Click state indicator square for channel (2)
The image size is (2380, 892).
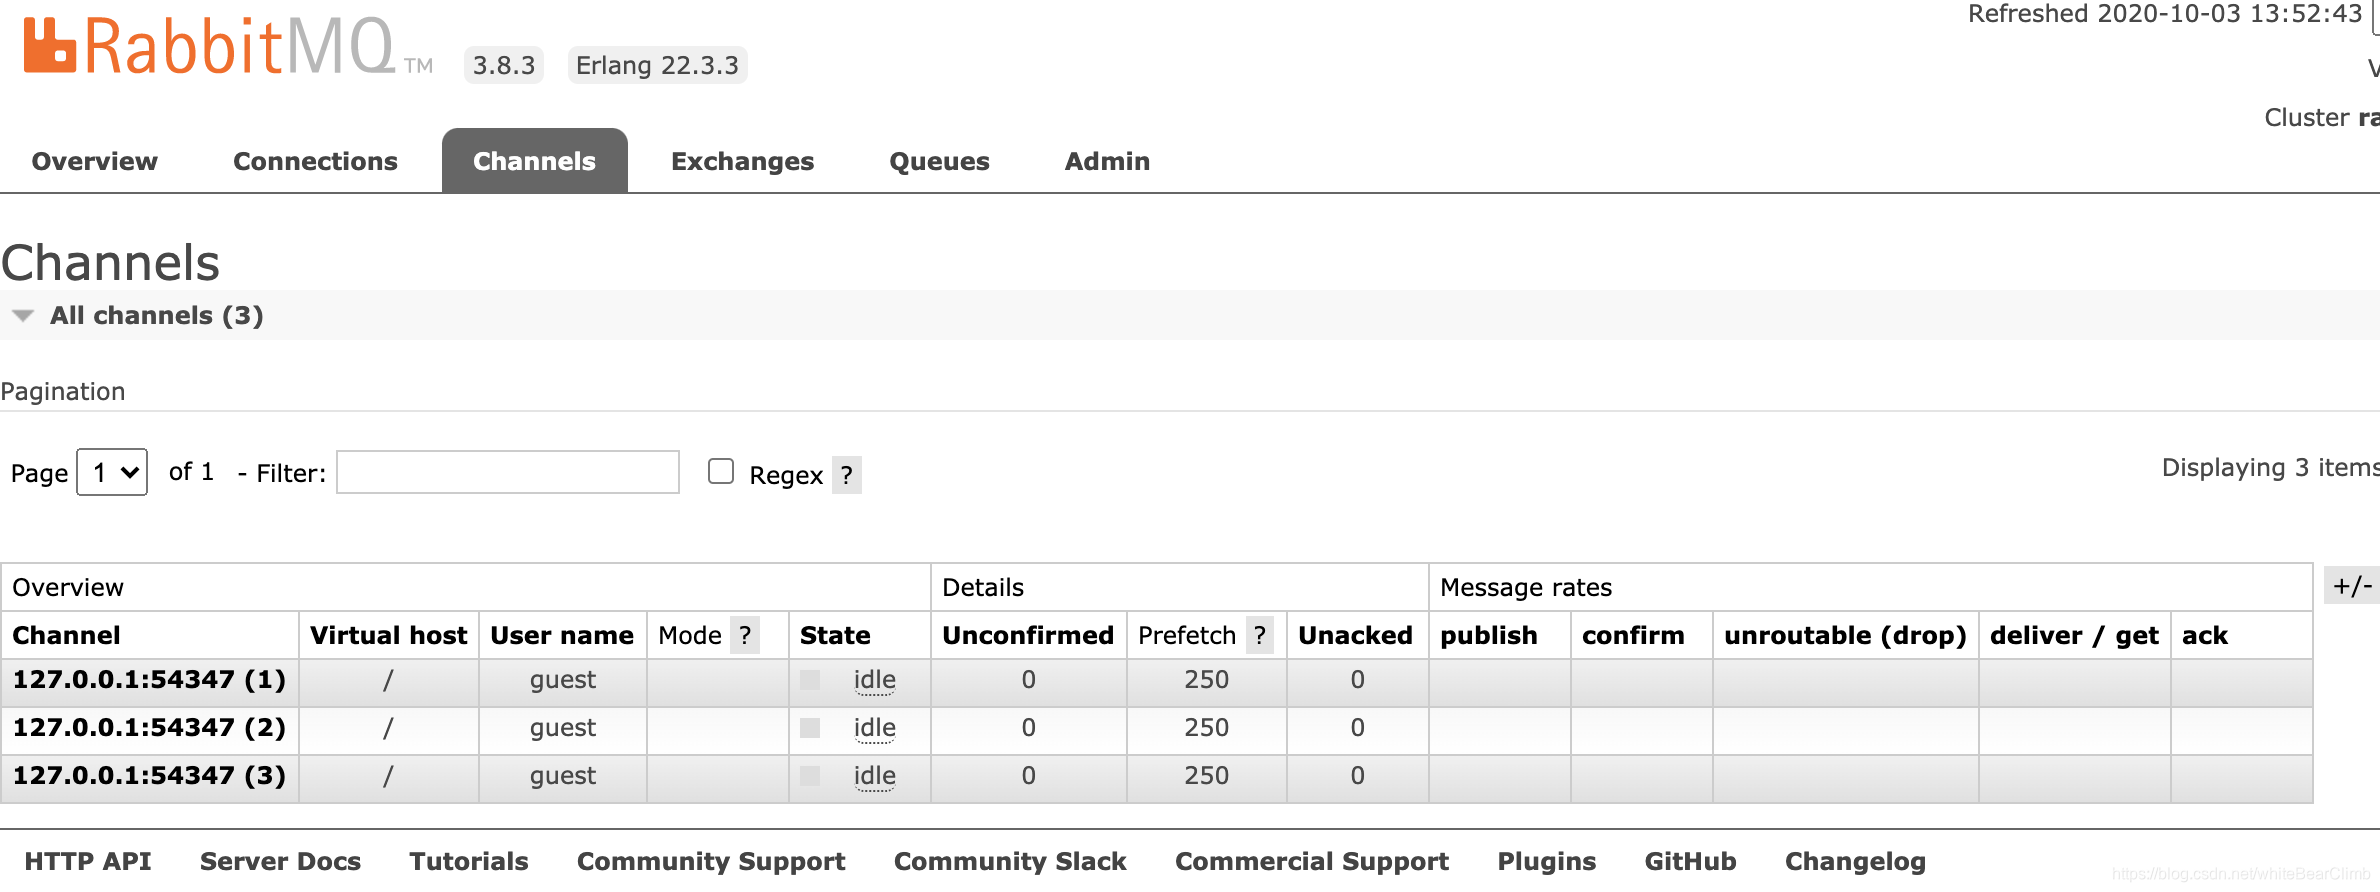coord(810,728)
